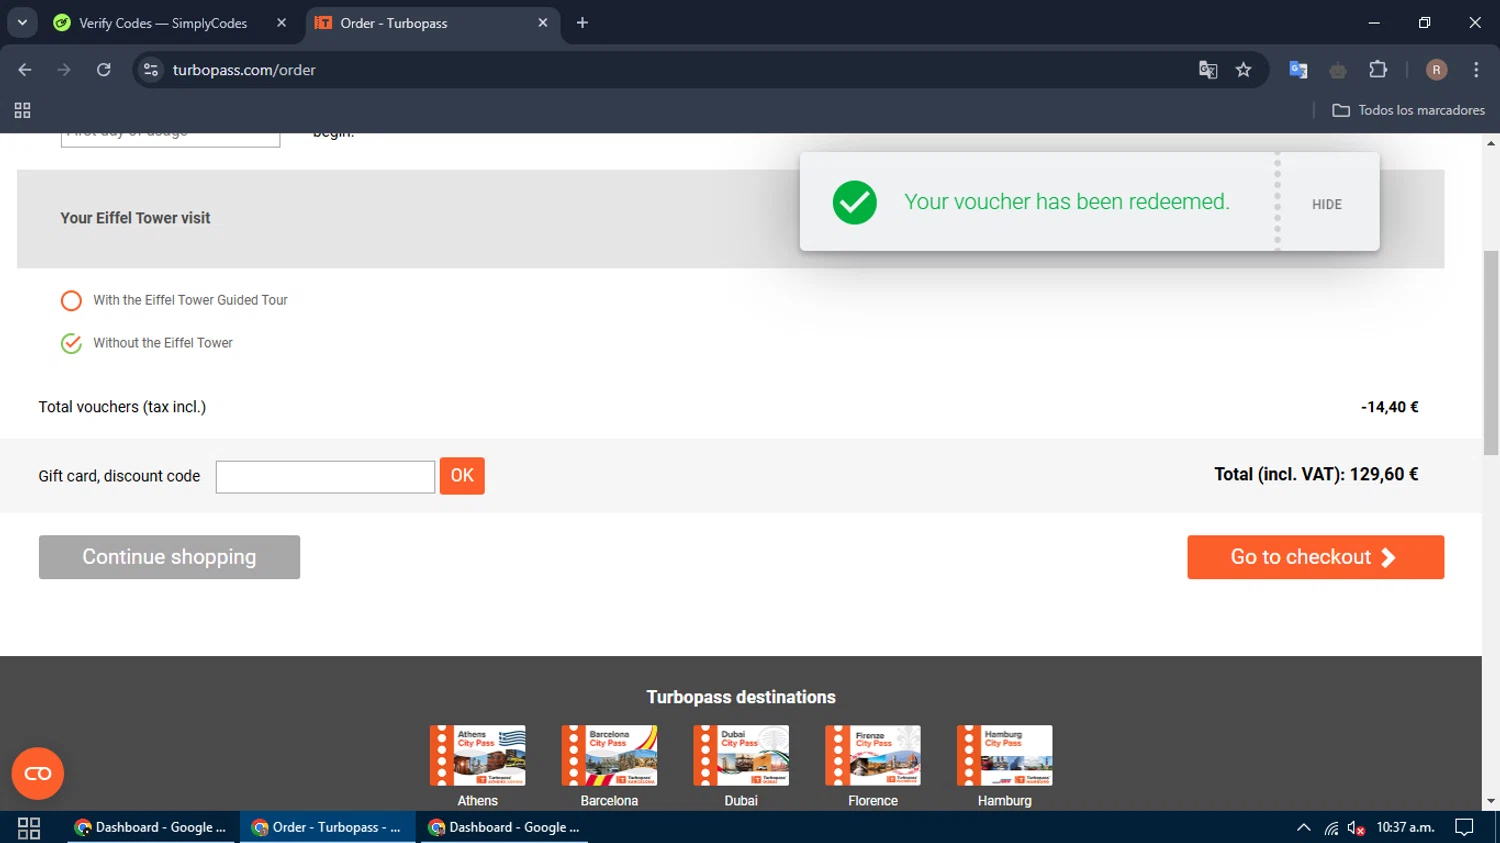Click the translate page icon
The width and height of the screenshot is (1500, 843).
[x=1208, y=70]
